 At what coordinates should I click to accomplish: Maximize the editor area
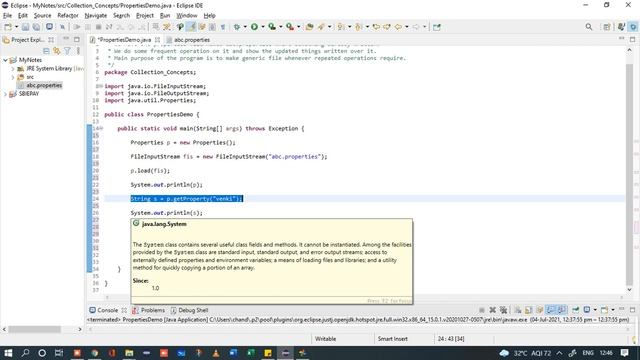pyautogui.click(x=632, y=39)
